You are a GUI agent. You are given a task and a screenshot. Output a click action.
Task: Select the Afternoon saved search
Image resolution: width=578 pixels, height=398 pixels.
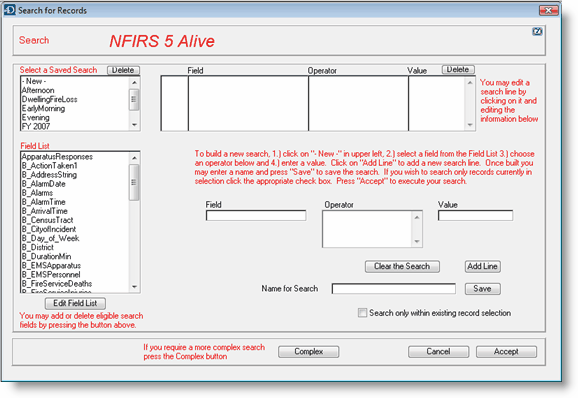click(x=76, y=90)
